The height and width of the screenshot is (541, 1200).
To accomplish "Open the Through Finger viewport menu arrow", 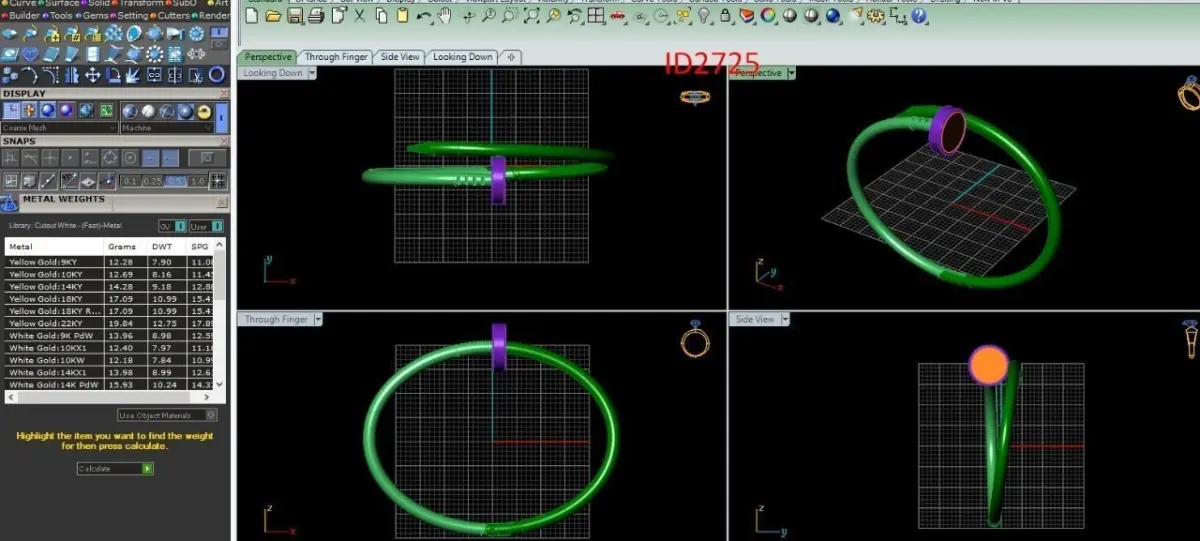I will (x=318, y=319).
